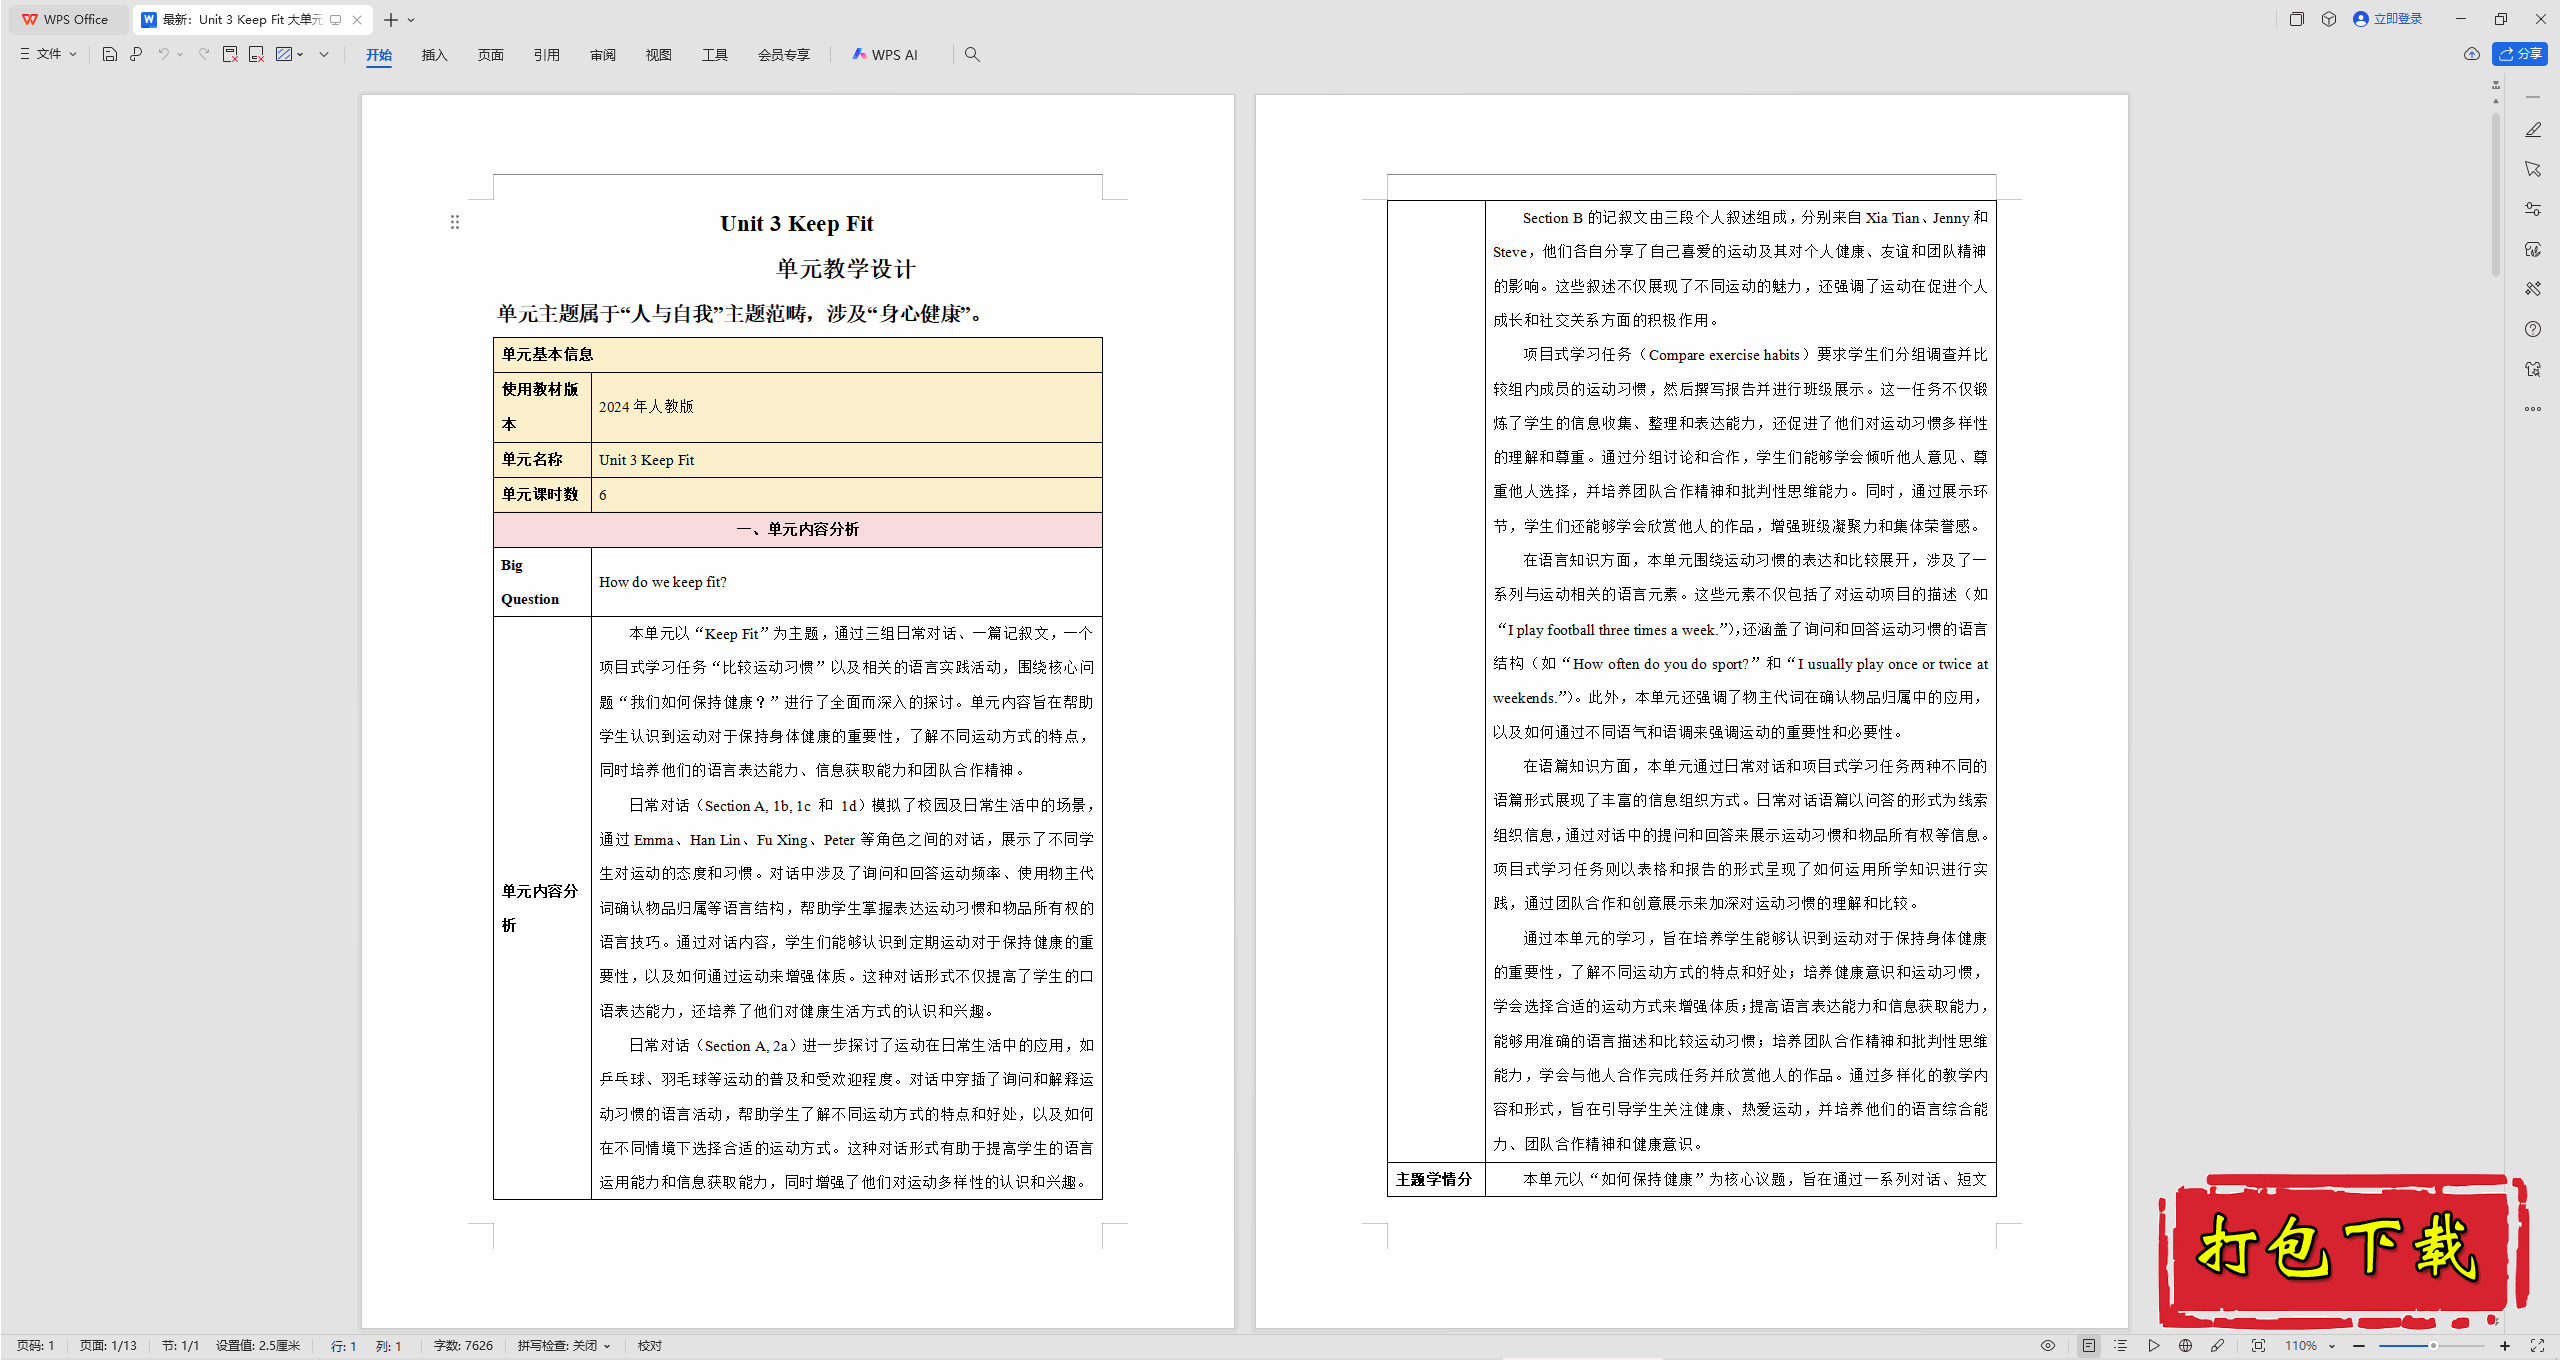Click the '2024 年人教版' table cell
Viewport: 2560px width, 1360px height.
pos(847,407)
